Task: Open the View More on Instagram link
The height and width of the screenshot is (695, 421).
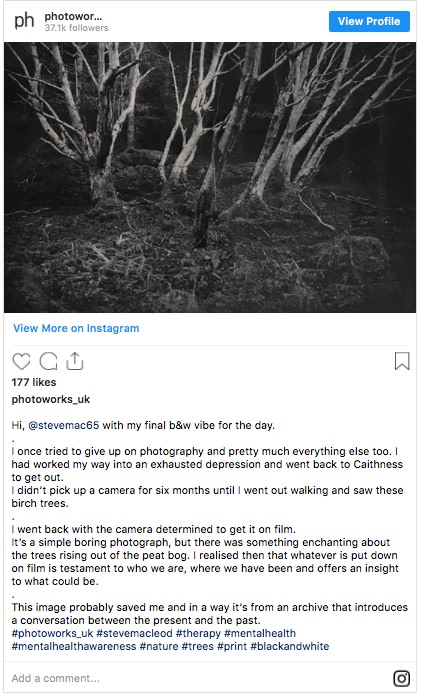Action: pos(76,328)
